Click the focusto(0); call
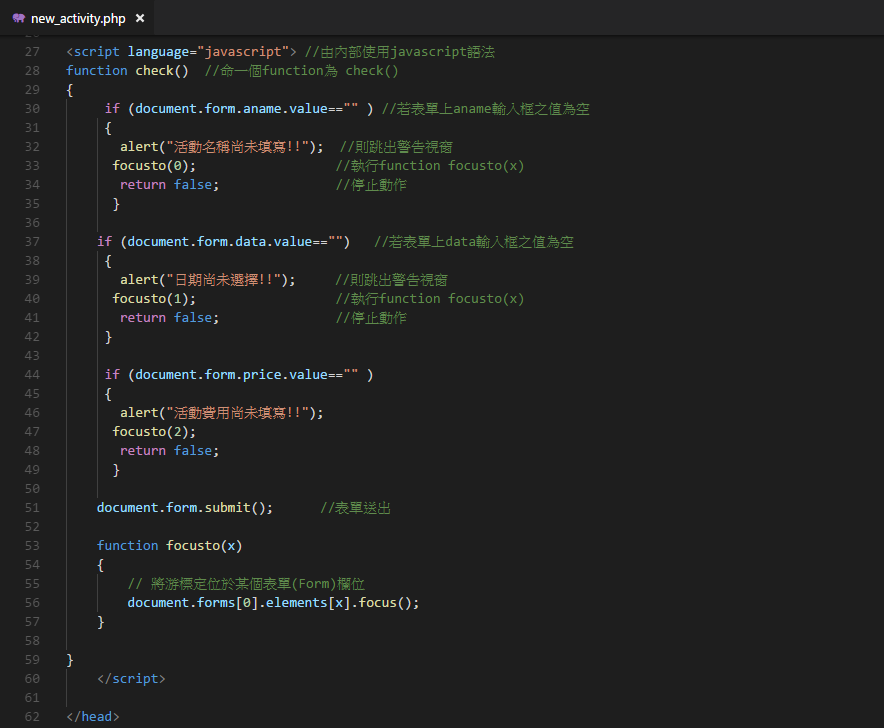 click(154, 166)
